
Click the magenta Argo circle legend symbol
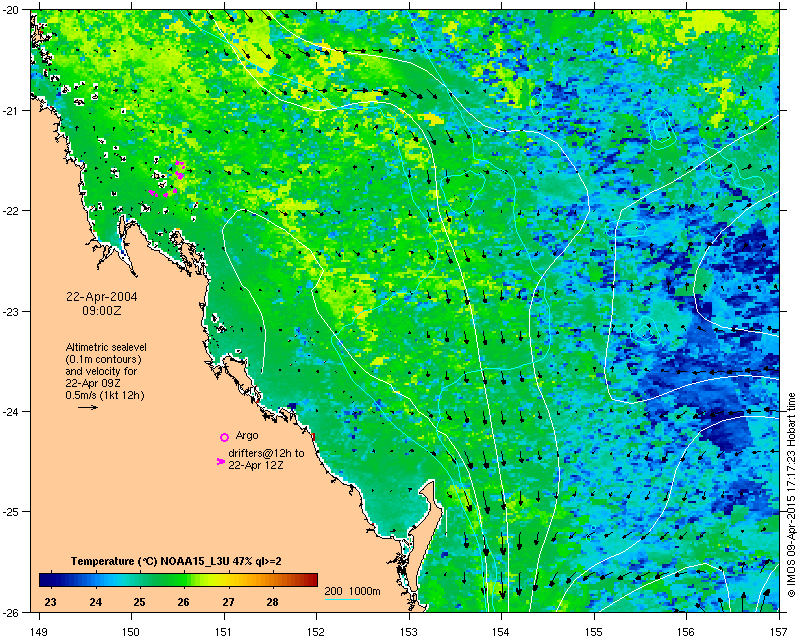pos(224,437)
